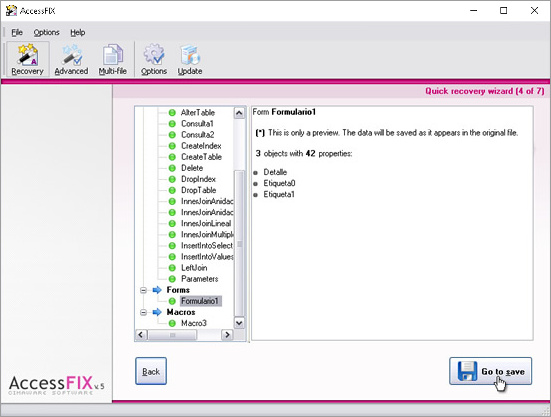Viewport: 551px width, 417px height.
Task: Select the Consulta2 query item
Action: pos(197,135)
